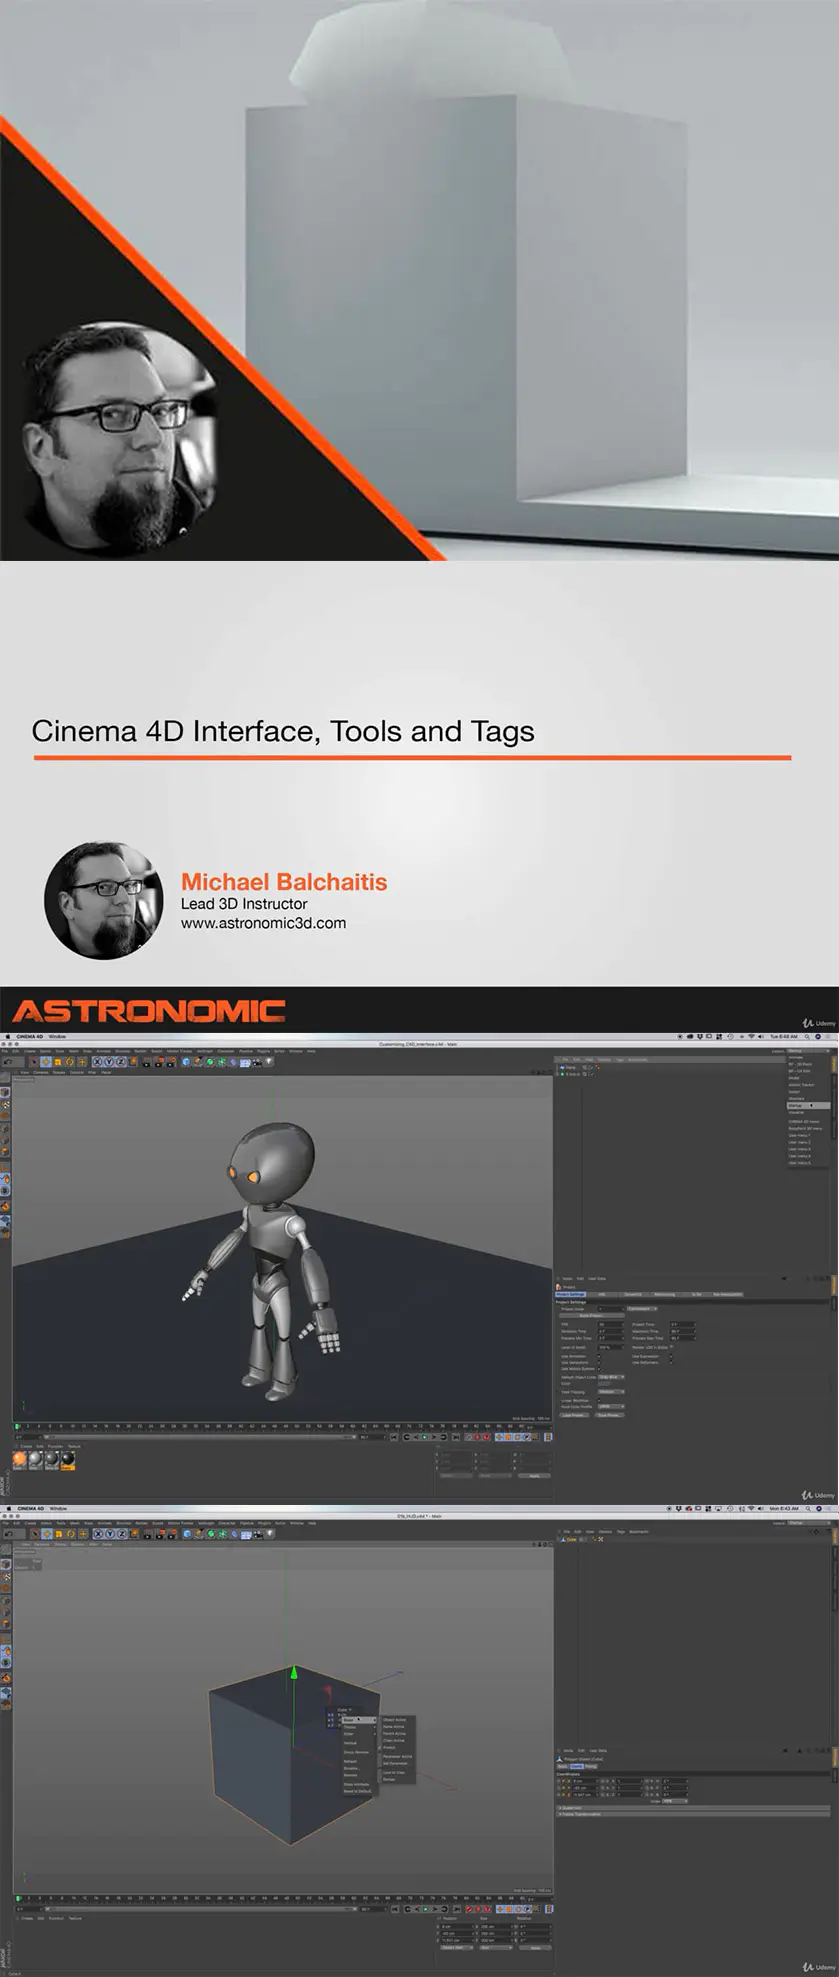Click the play button in robot scene timeline

pos(424,1437)
